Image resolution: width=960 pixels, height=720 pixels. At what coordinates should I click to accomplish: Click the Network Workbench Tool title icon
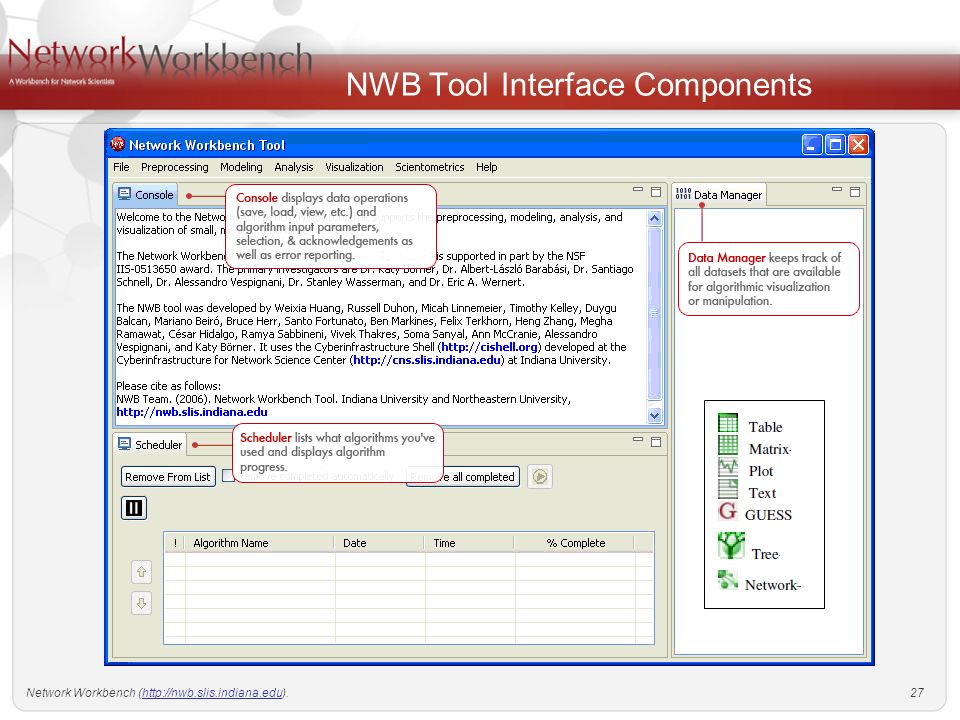(118, 144)
